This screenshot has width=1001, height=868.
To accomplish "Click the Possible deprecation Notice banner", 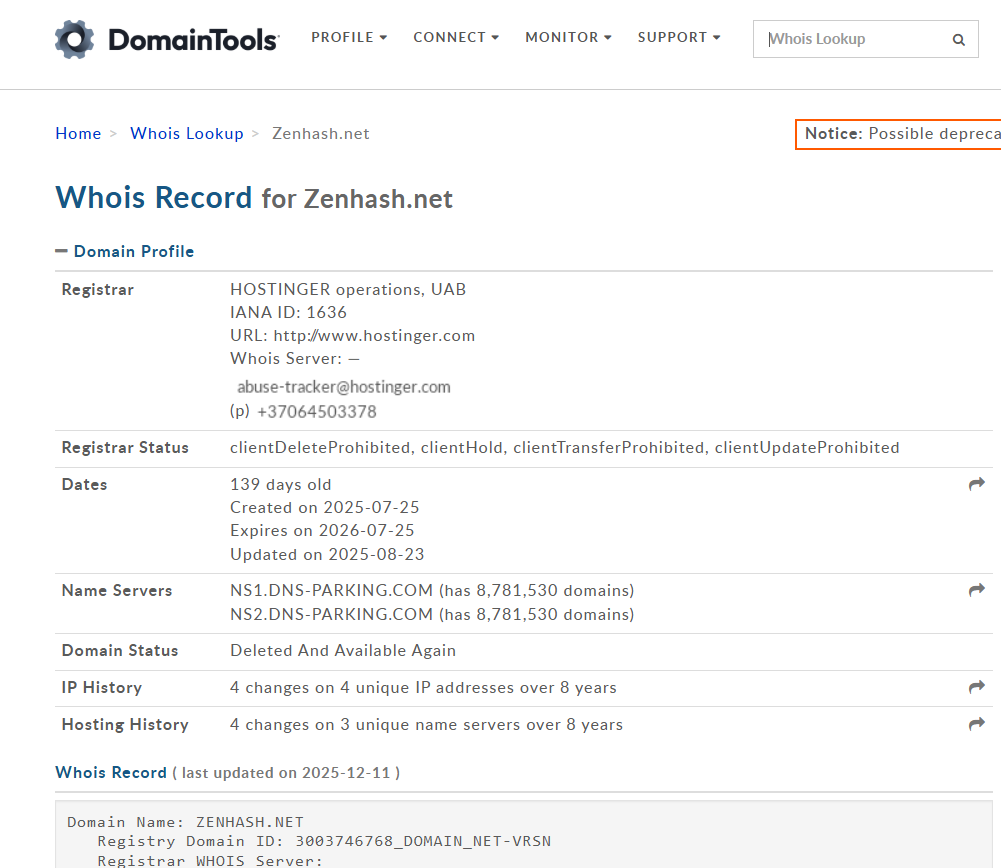I will 900,134.
